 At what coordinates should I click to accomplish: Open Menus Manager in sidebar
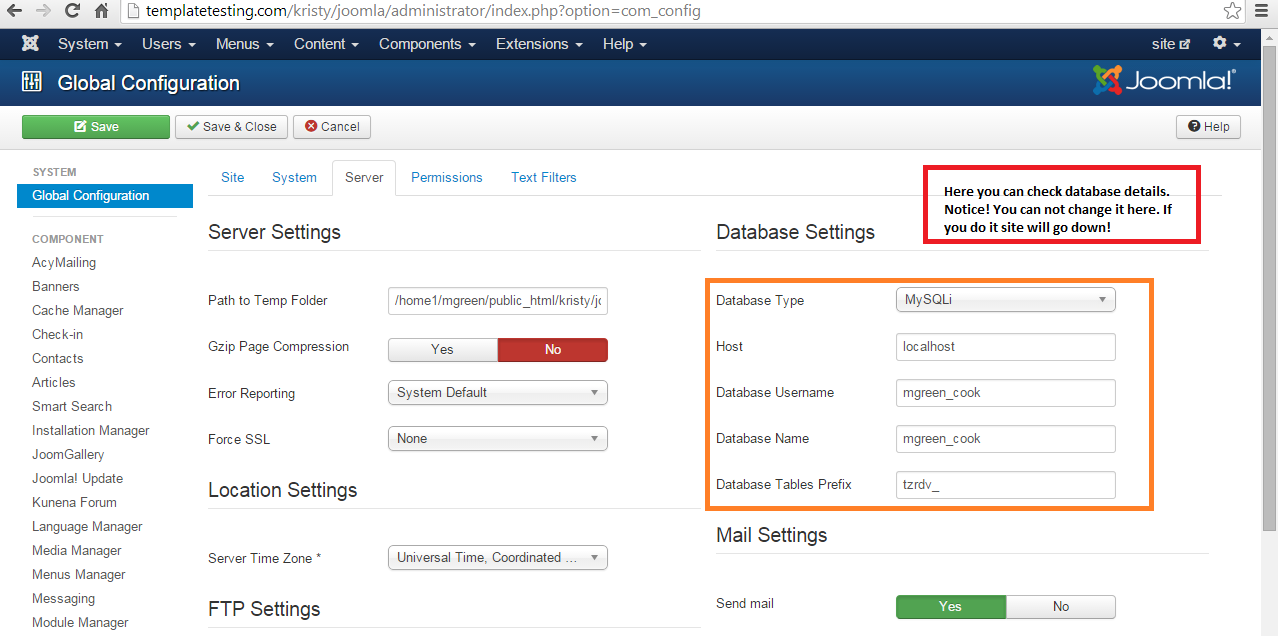(79, 574)
